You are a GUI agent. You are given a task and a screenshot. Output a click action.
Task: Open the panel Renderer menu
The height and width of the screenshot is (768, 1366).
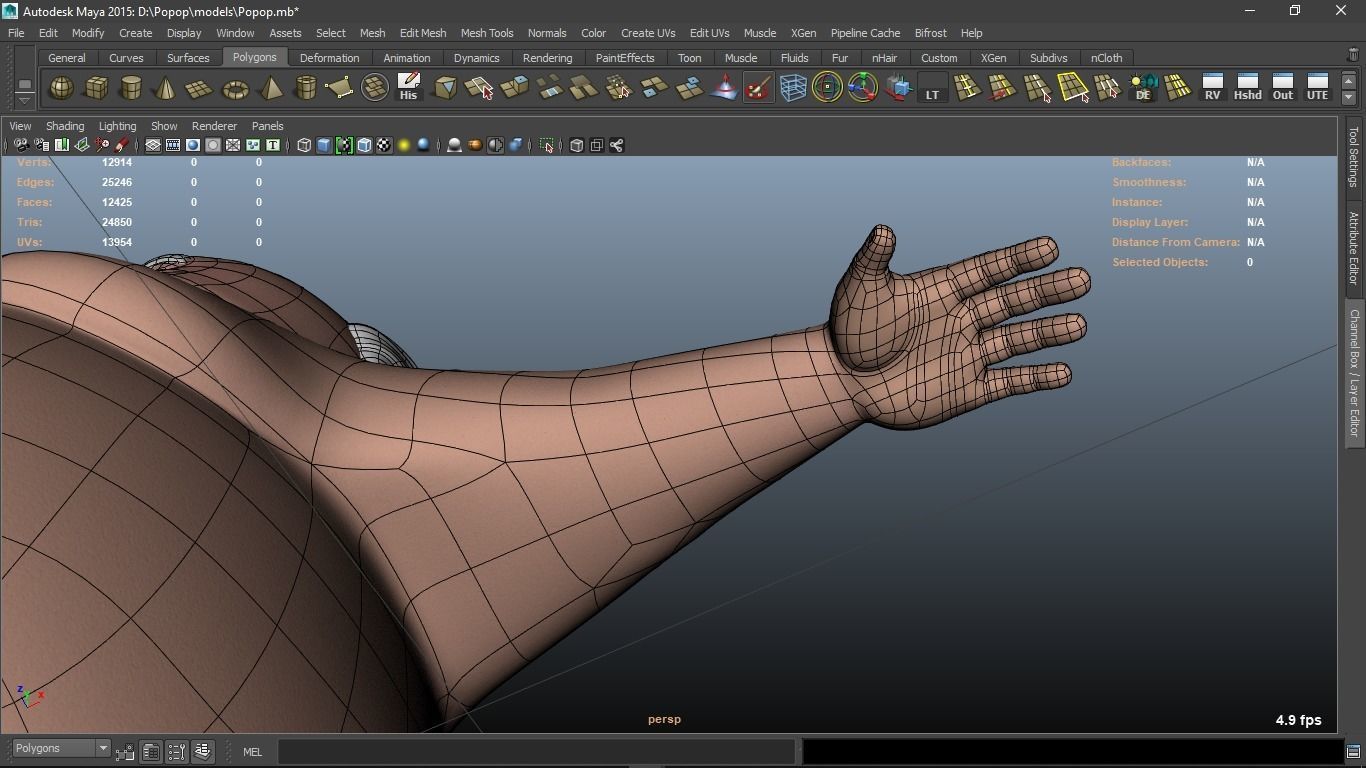pyautogui.click(x=214, y=126)
